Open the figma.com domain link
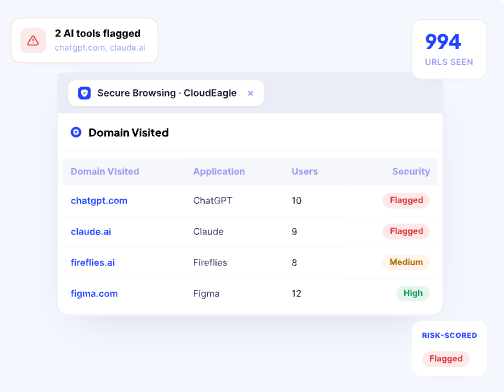Image resolution: width=504 pixels, height=392 pixels. (94, 294)
